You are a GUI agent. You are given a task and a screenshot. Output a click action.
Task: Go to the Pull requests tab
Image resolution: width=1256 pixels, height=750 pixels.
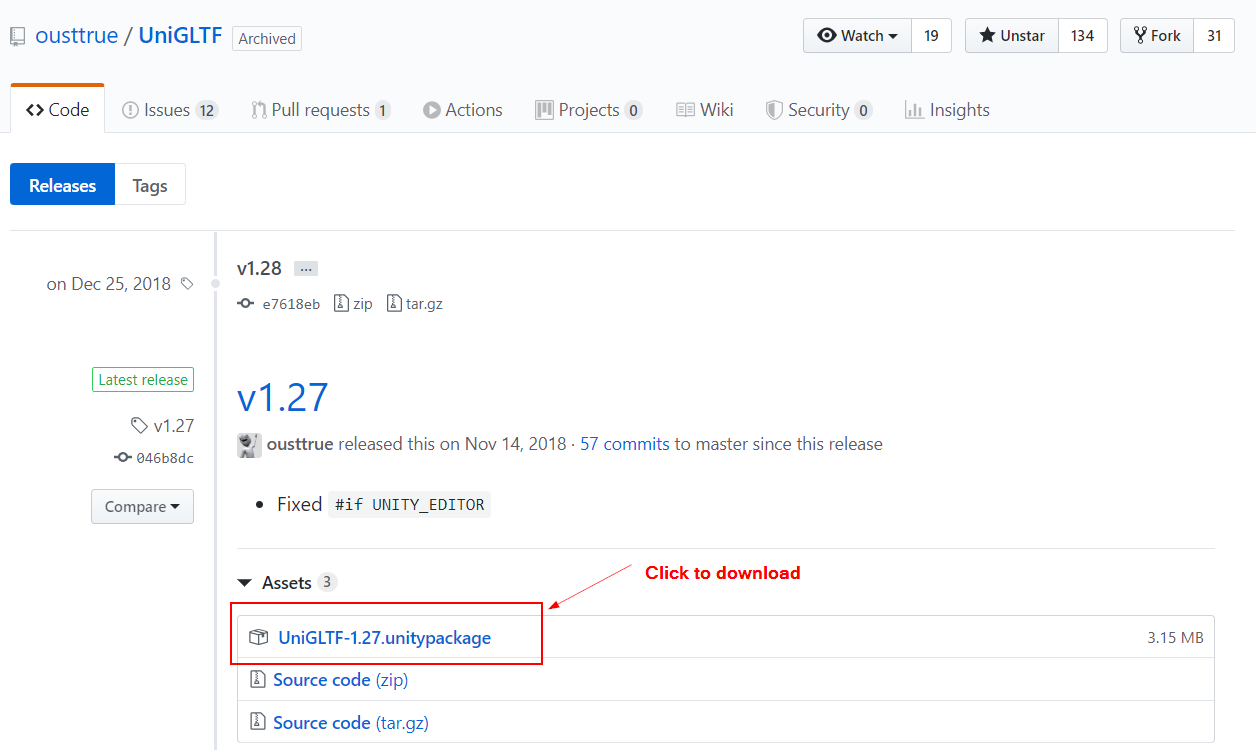(320, 110)
